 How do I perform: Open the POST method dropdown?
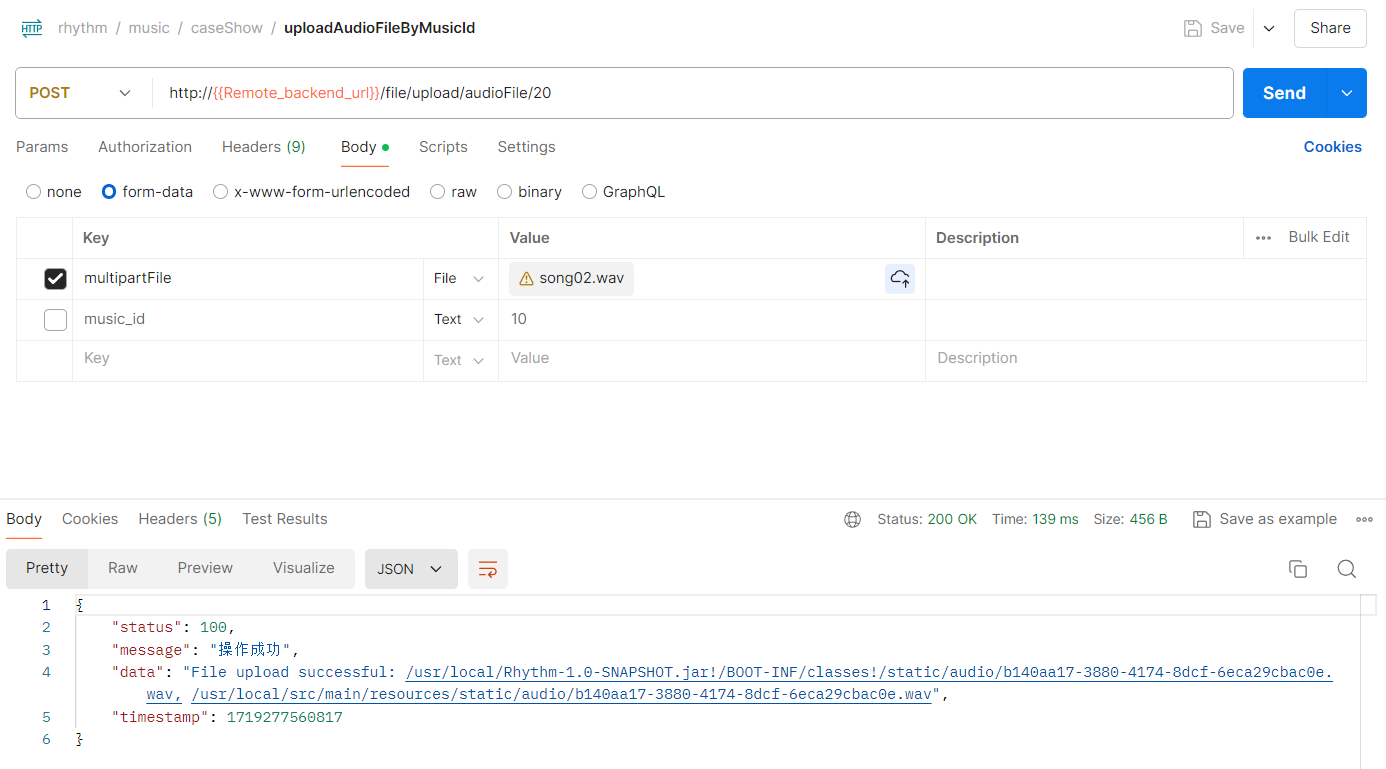coord(81,93)
